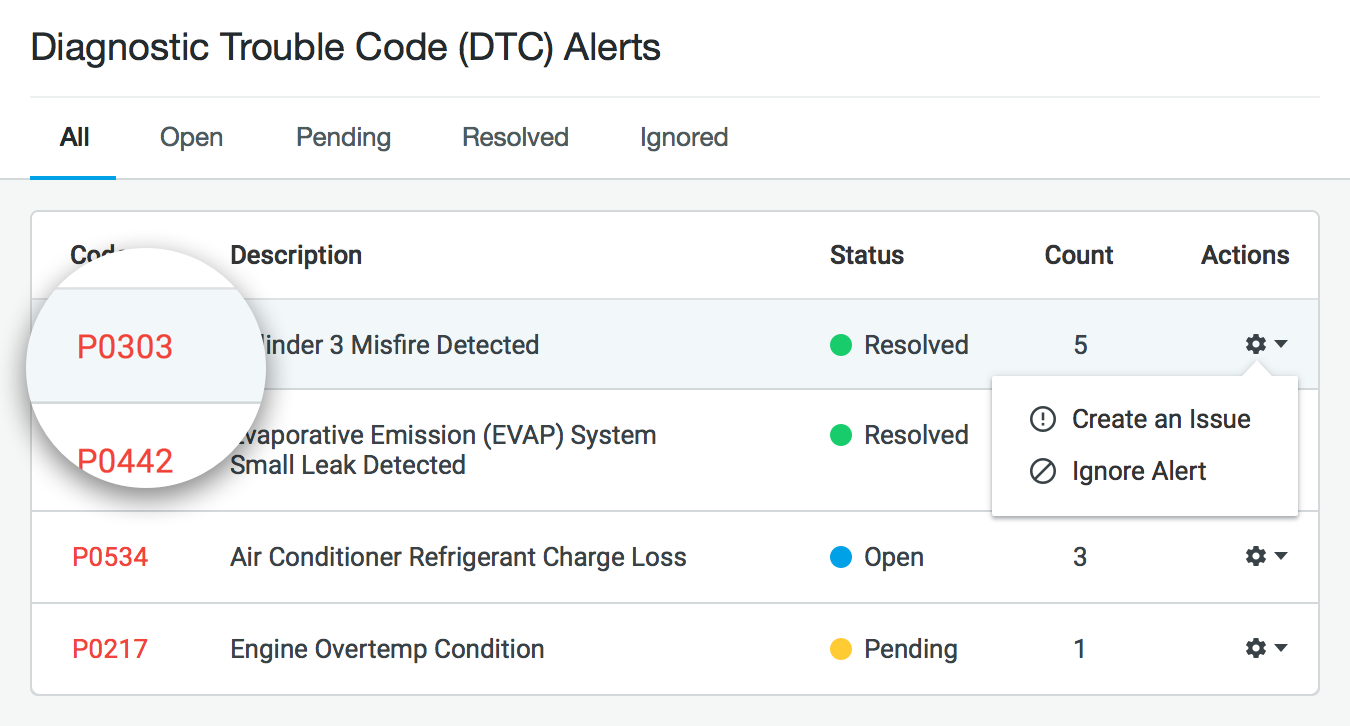Screen dimensions: 1350x726
Task: Click the gear icon for P0217 row
Action: click(1255, 648)
